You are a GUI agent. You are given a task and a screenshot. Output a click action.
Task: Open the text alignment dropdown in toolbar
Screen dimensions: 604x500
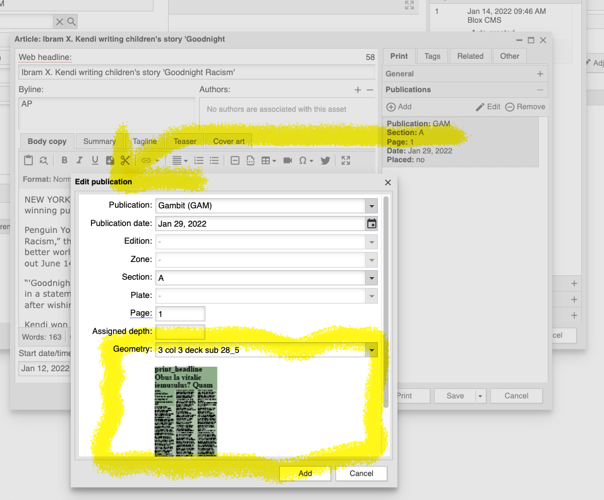pos(180,160)
